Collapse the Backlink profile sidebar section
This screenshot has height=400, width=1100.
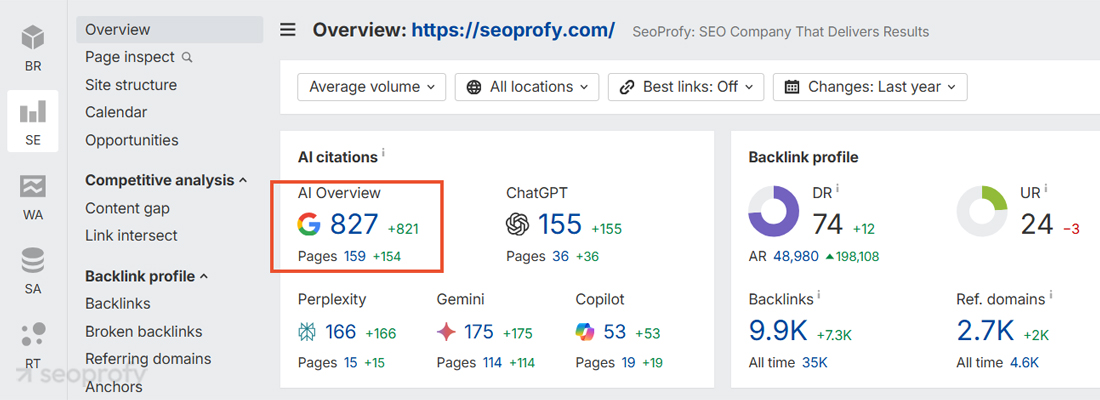(x=203, y=276)
